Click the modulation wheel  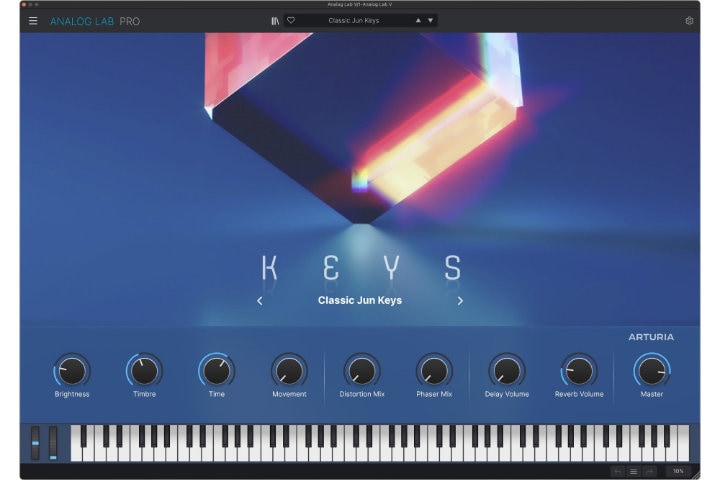click(x=53, y=443)
